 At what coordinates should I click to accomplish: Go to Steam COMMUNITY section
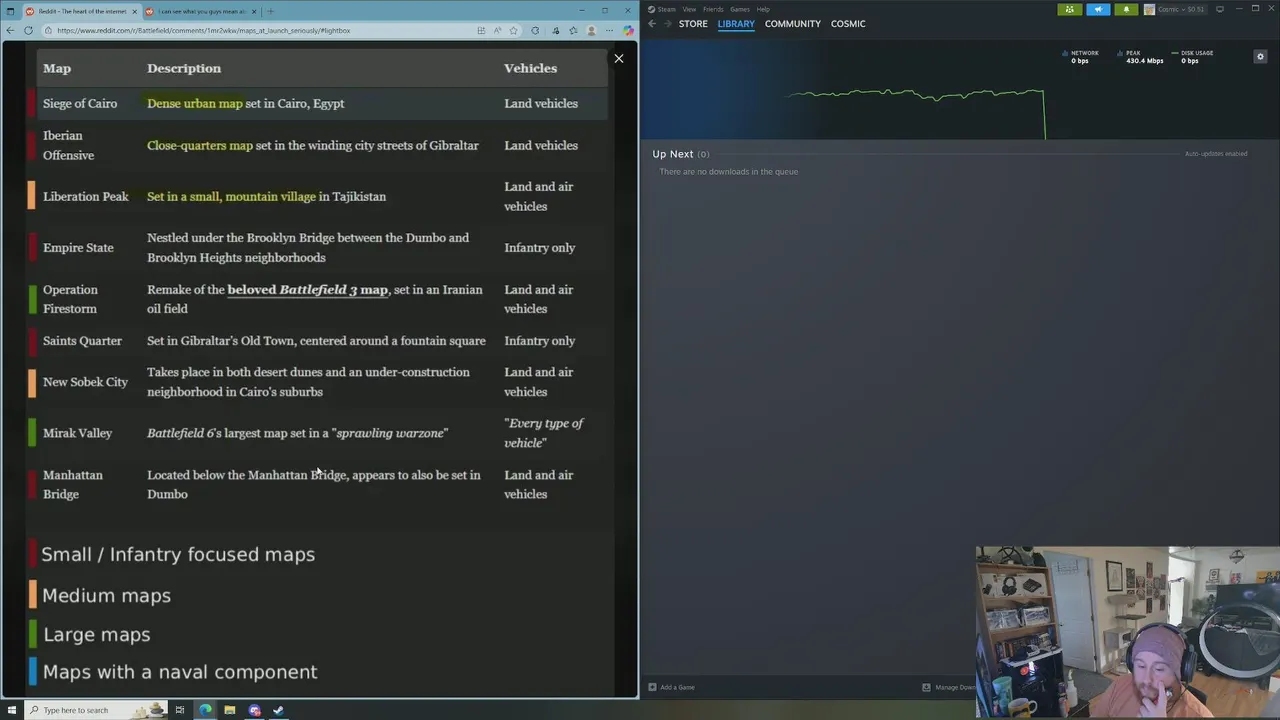pyautogui.click(x=793, y=23)
